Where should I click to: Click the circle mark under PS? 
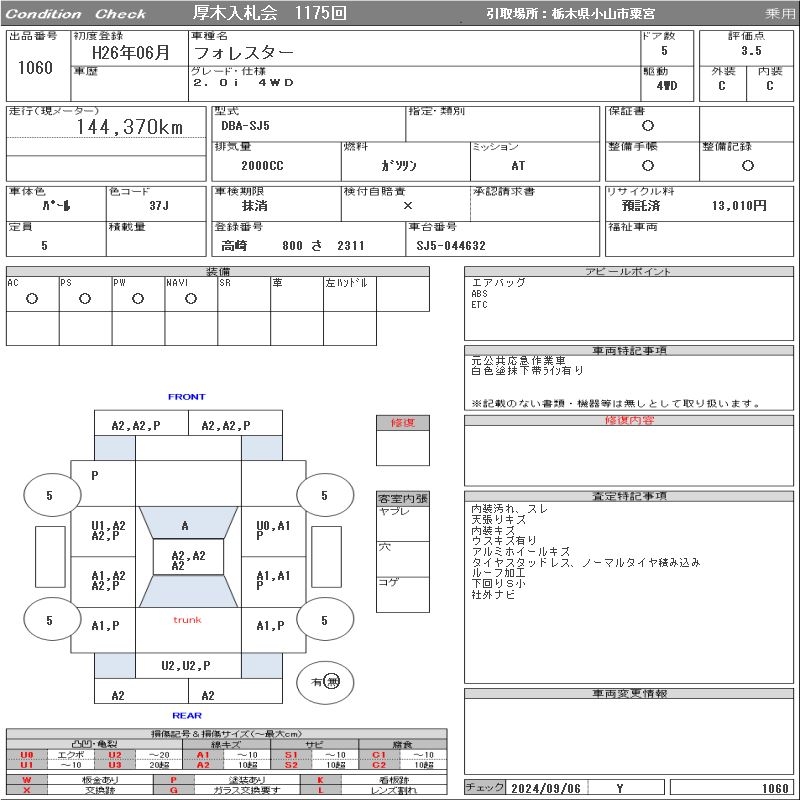[x=85, y=298]
